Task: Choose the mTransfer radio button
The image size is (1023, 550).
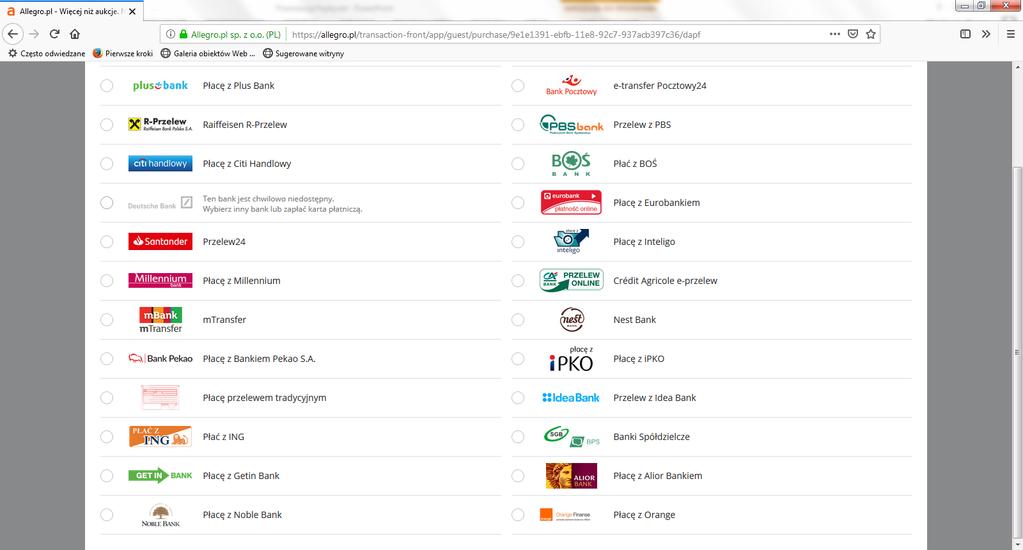Action: pos(107,320)
